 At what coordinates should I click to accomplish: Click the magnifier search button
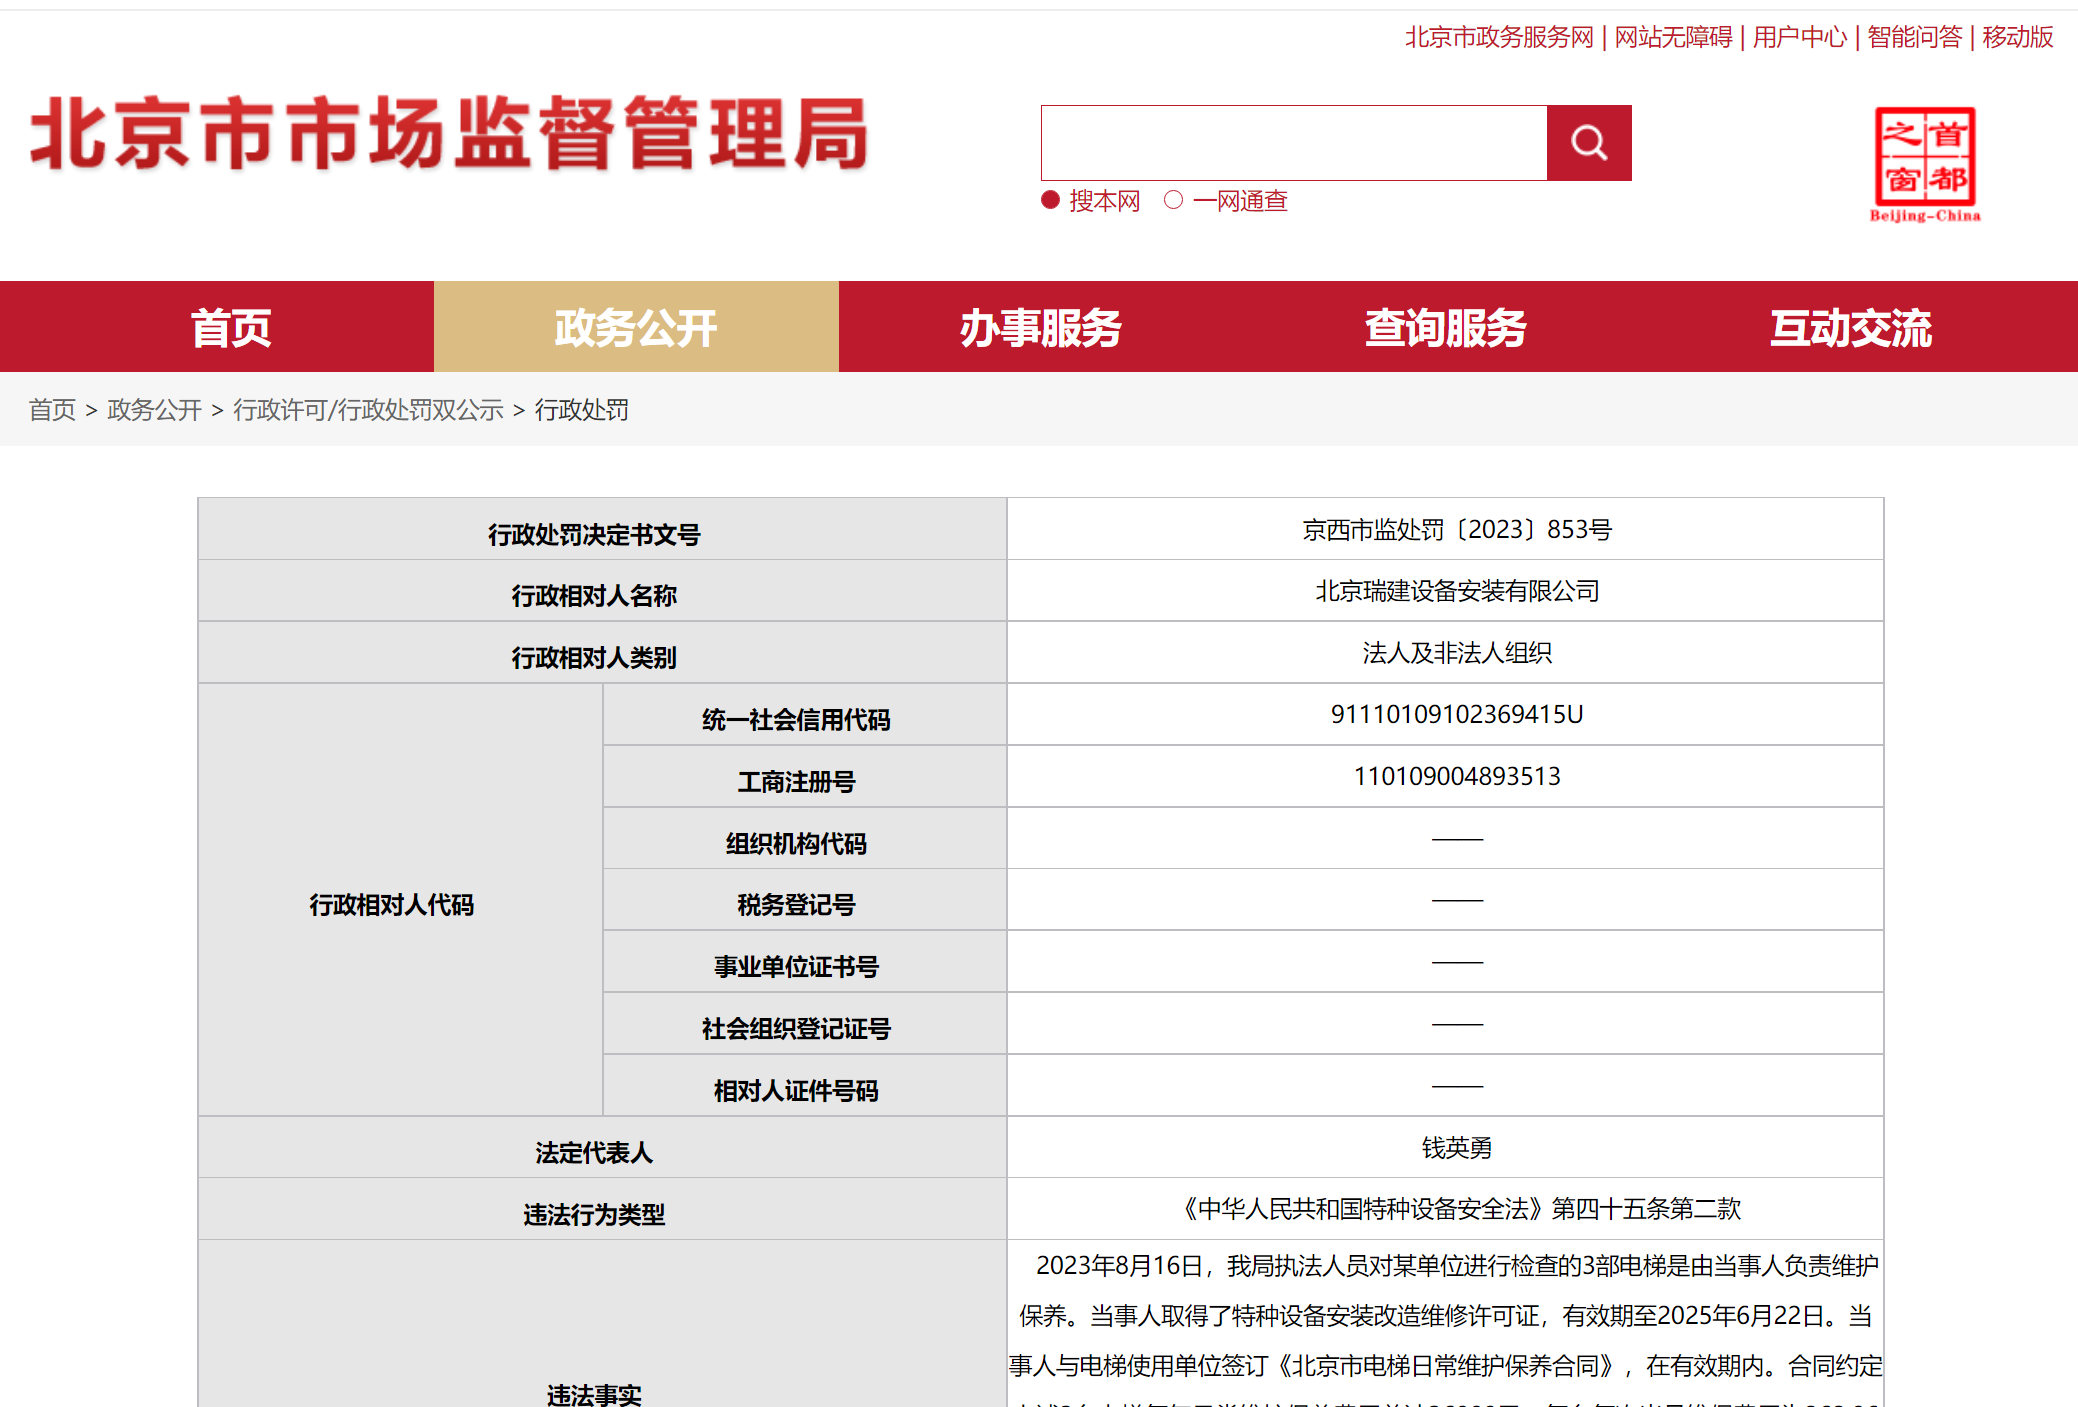point(1588,143)
